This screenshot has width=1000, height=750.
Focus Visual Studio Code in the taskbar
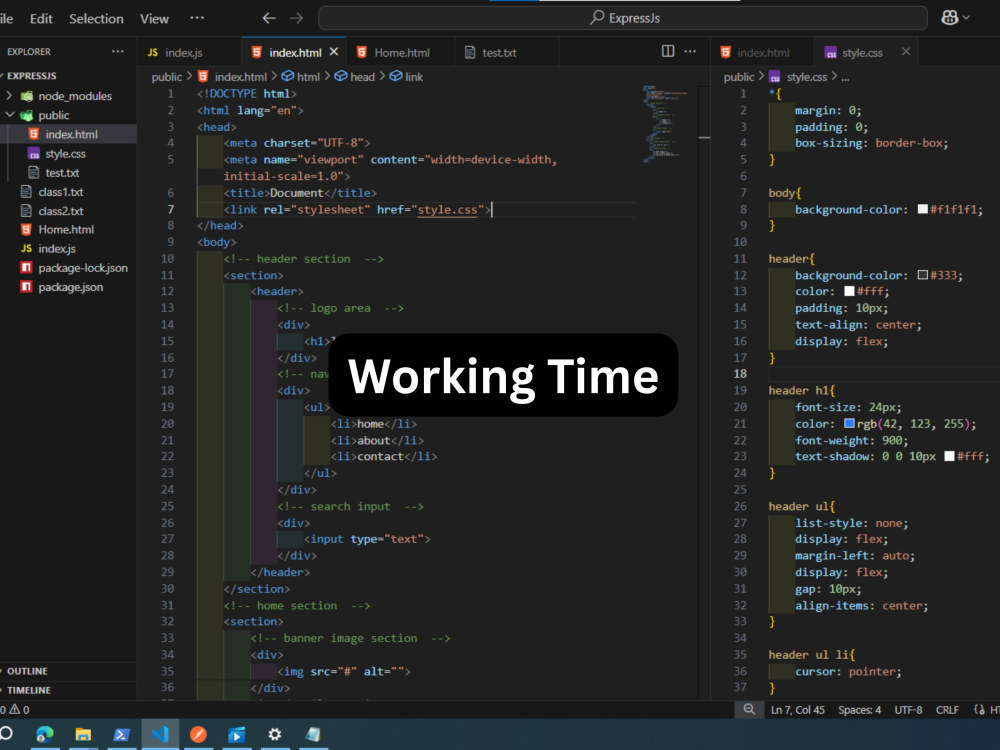click(159, 734)
